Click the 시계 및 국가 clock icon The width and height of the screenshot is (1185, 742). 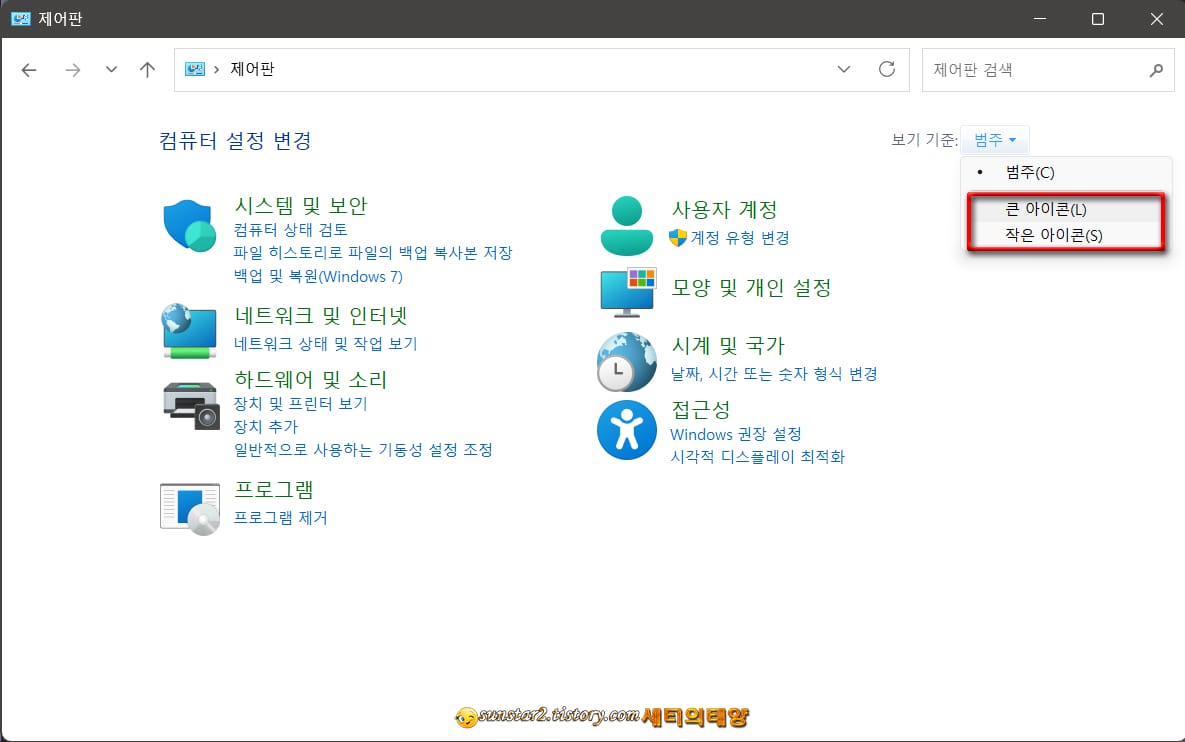(x=626, y=360)
